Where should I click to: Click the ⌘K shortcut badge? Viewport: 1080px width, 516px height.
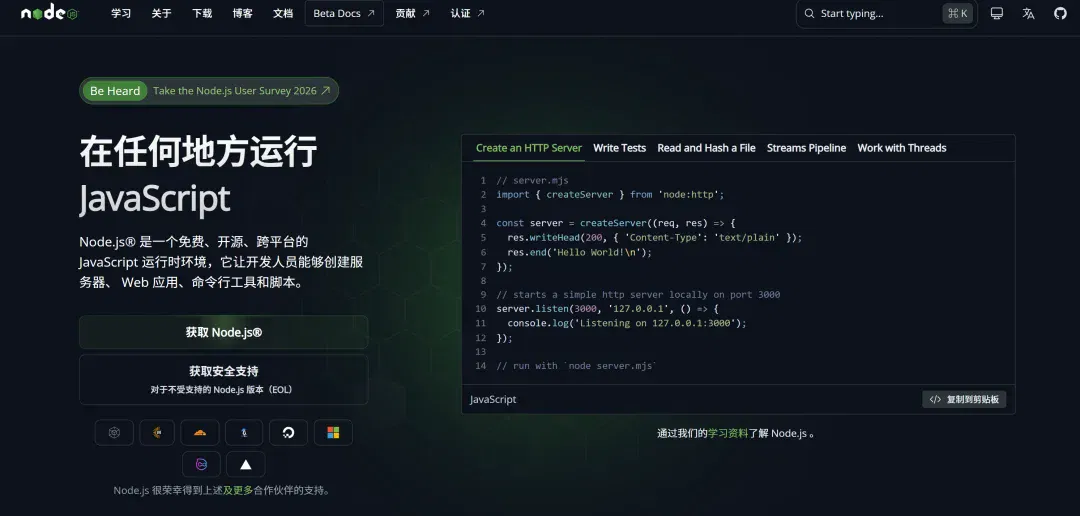click(x=957, y=13)
